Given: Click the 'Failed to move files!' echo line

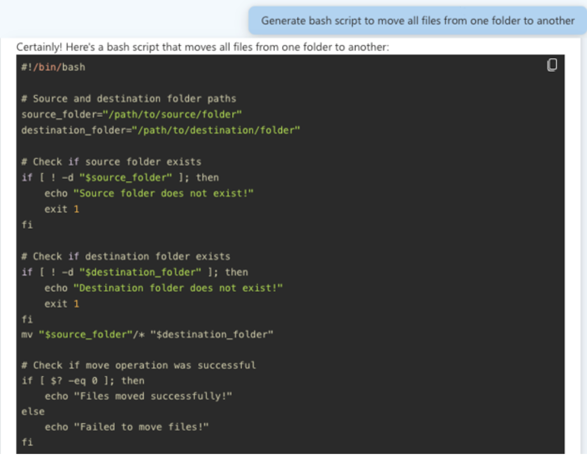Looking at the screenshot, I should [x=127, y=427].
